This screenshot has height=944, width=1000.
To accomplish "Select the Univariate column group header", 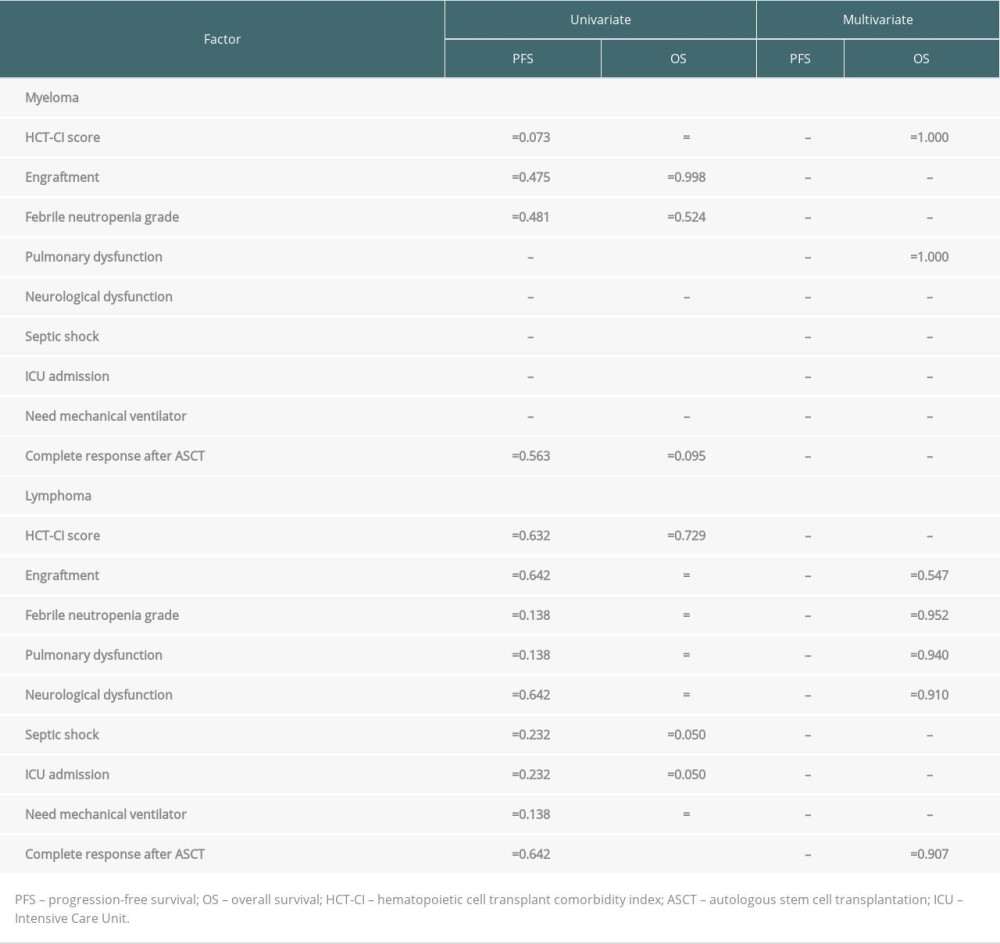I will coord(600,20).
